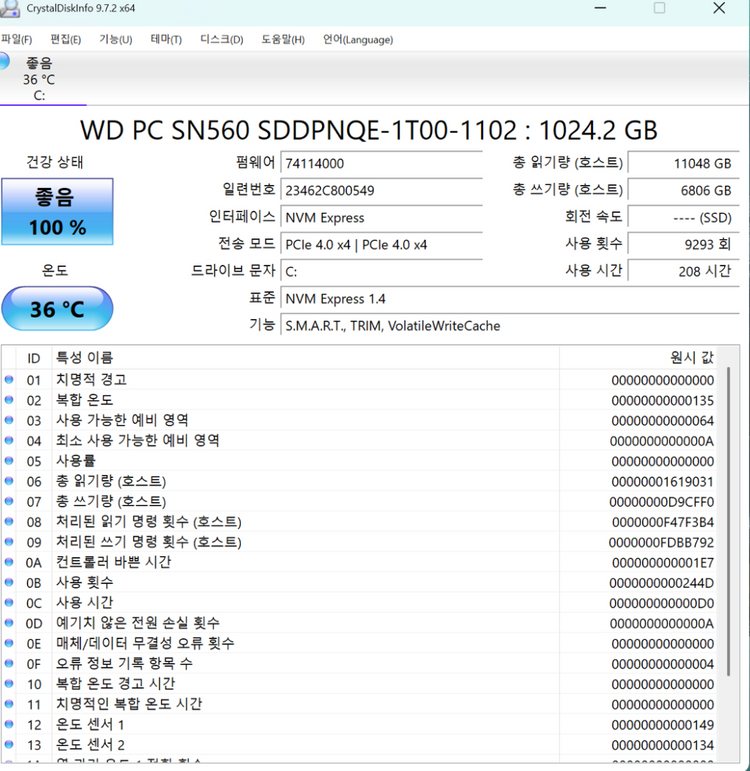Viewport: 750px width, 771px height.
Task: Click status dot for row 11 치명적인 복합 온도 시간
Action: 9,704
